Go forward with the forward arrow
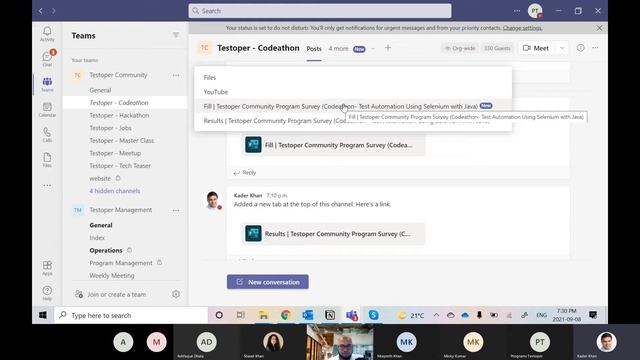This screenshot has height=360, width=640. pos(53,11)
